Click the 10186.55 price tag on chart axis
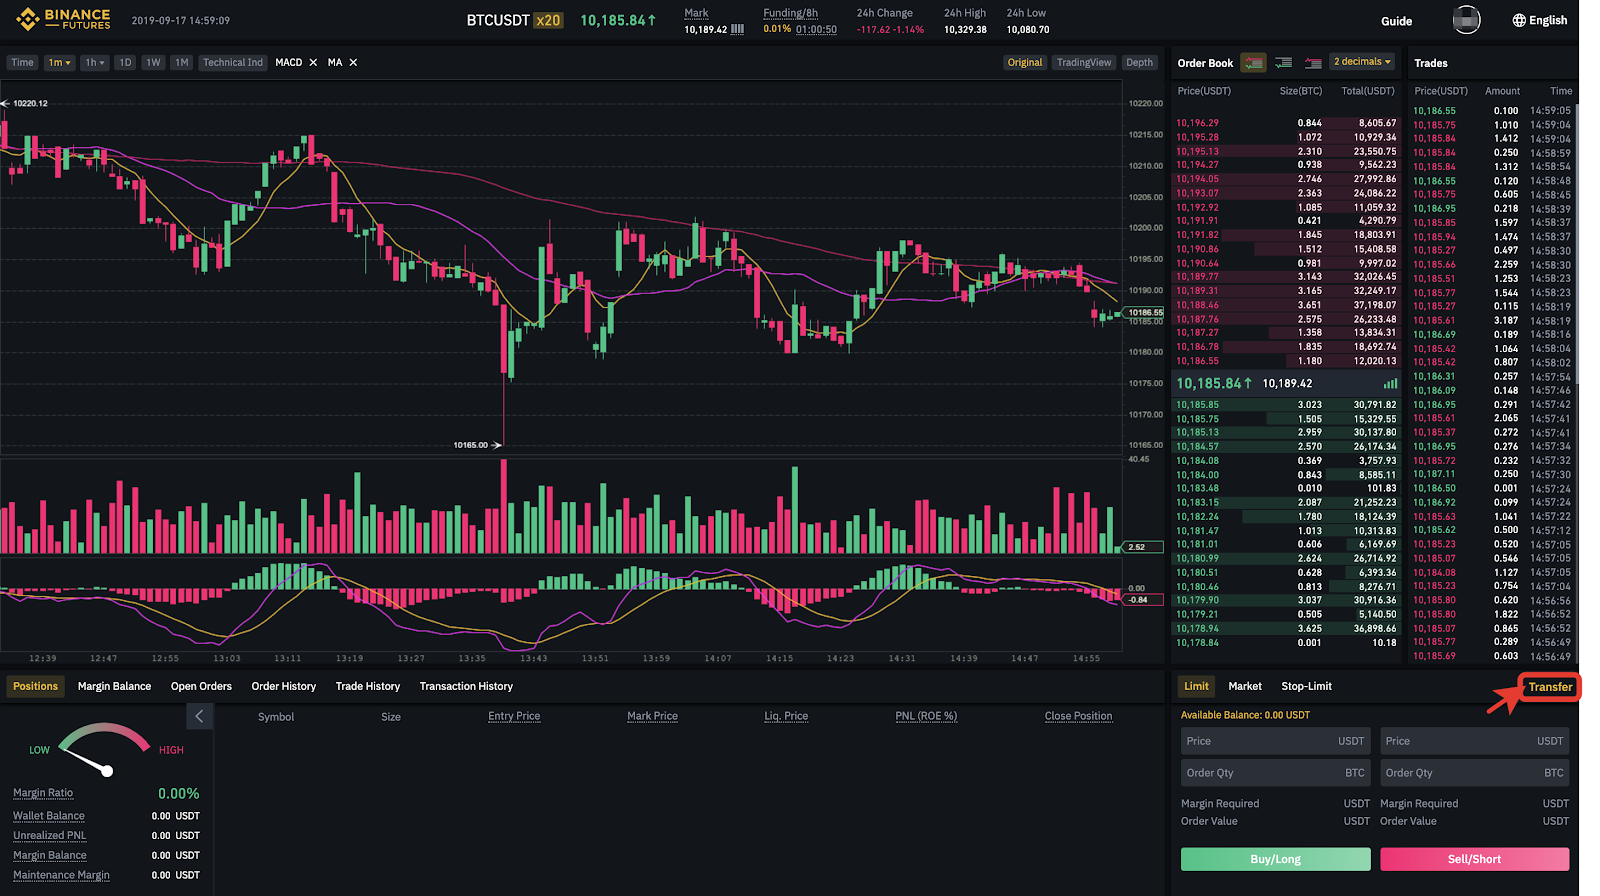Screen dimensions: 1600x896 pyautogui.click(x=1145, y=312)
